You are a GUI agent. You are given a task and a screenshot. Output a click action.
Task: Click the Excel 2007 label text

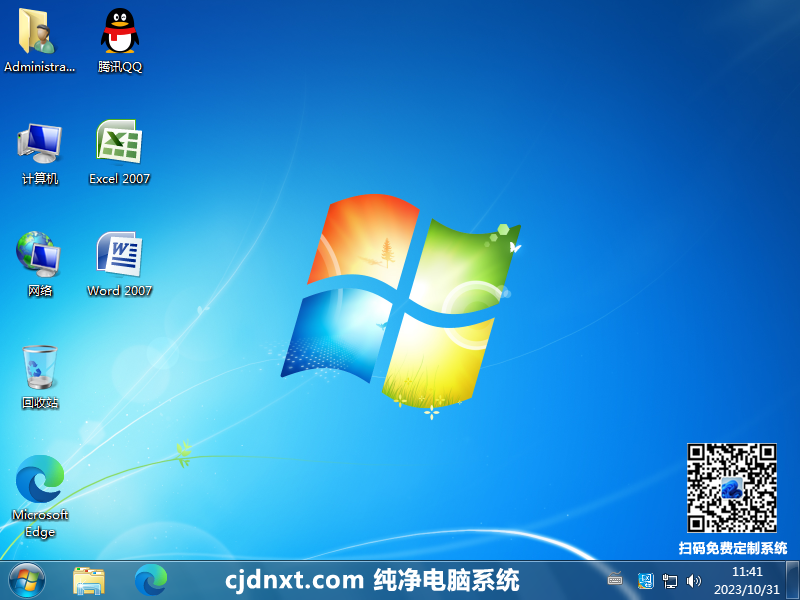[119, 179]
